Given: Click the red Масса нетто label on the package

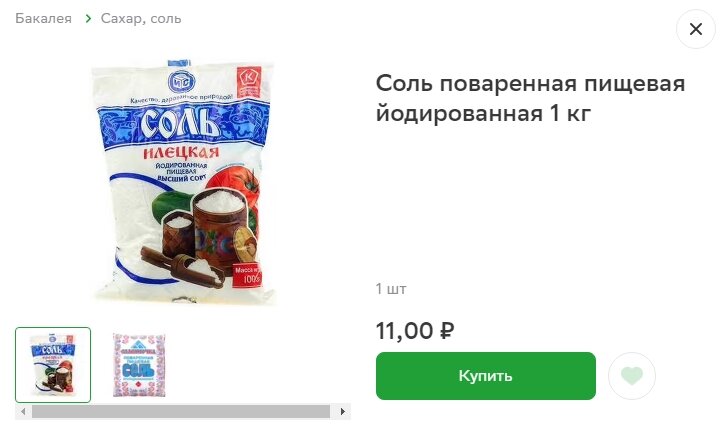Looking at the screenshot, I should pos(247,275).
